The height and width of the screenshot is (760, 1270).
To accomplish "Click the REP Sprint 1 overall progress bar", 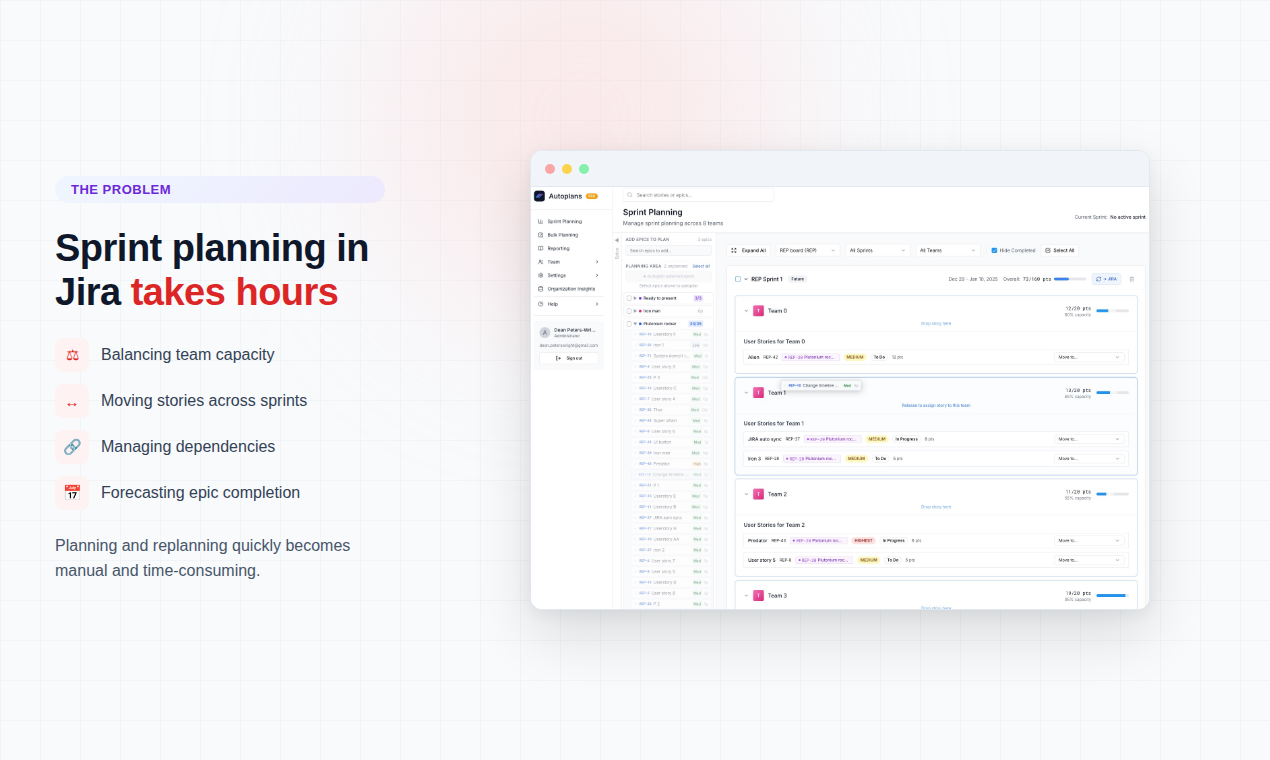I will tap(1070, 279).
